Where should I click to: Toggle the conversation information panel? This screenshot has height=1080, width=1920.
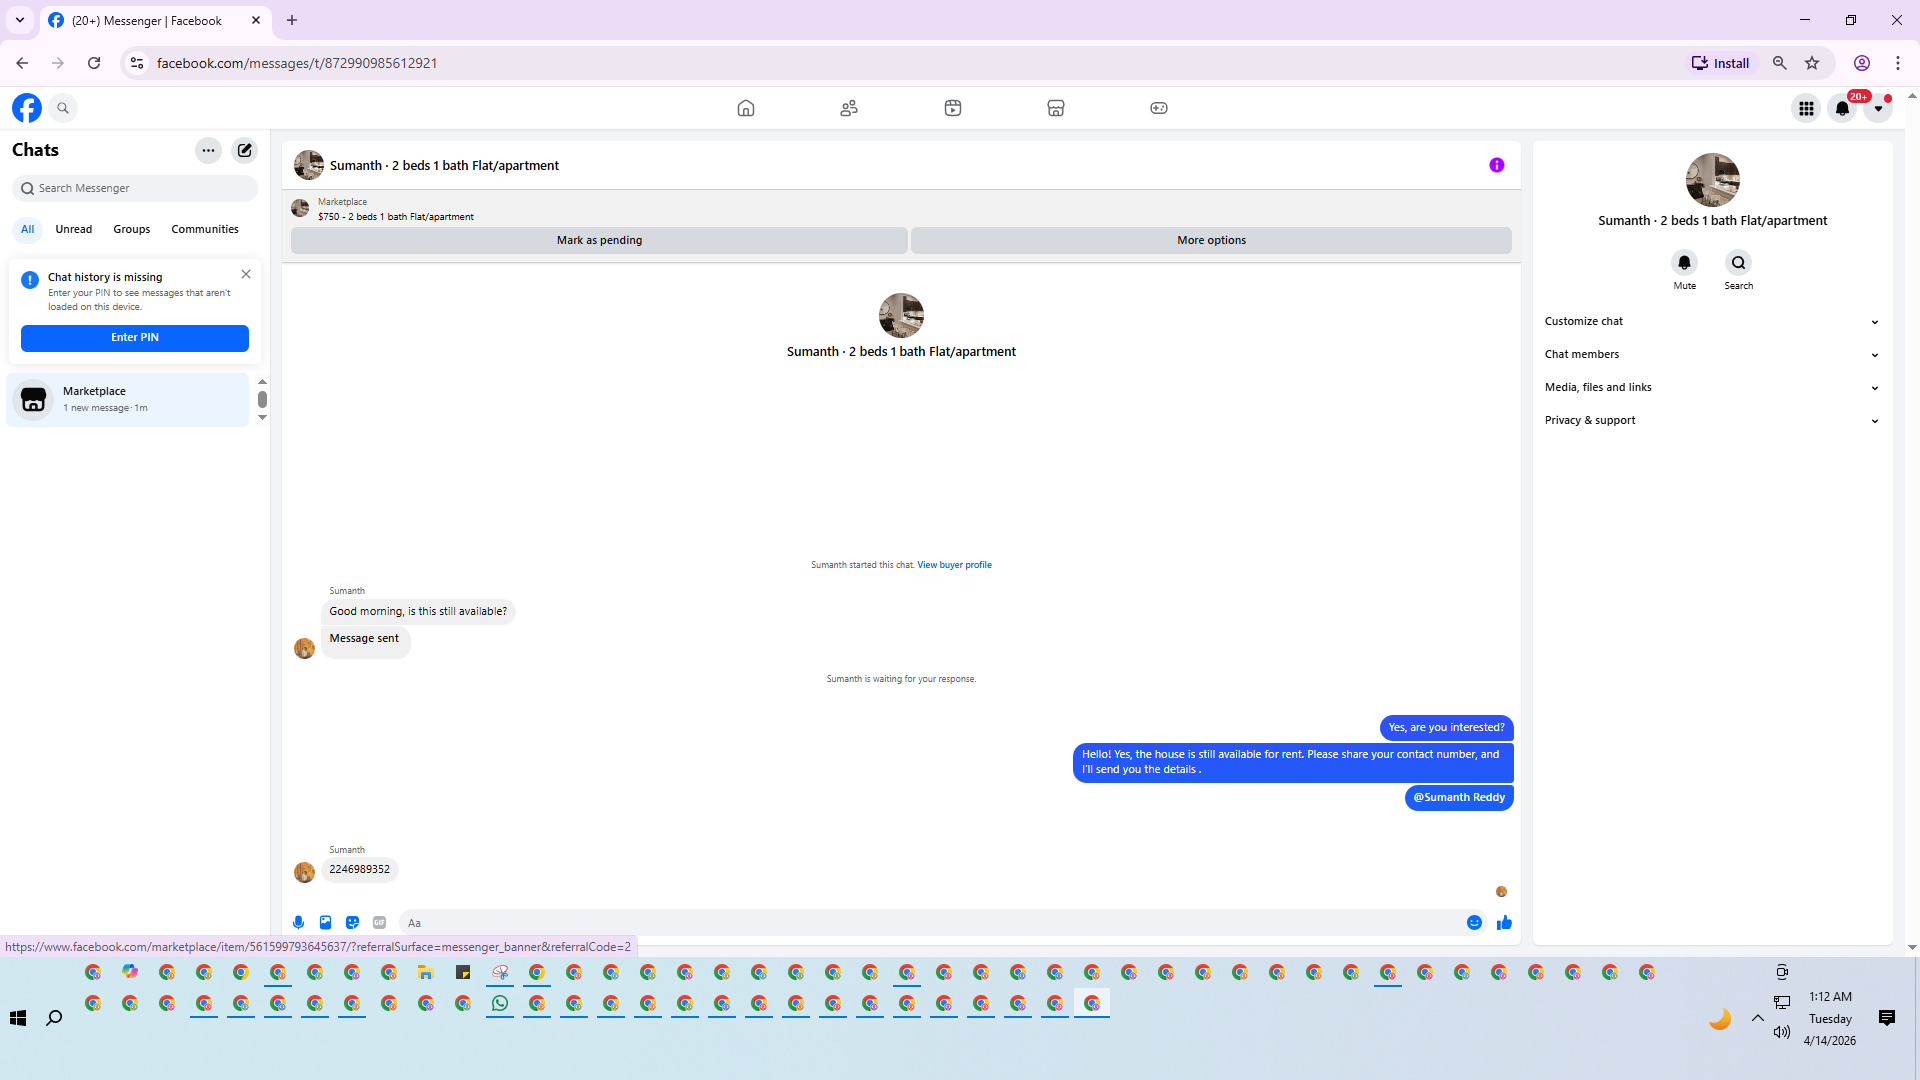coord(1496,165)
